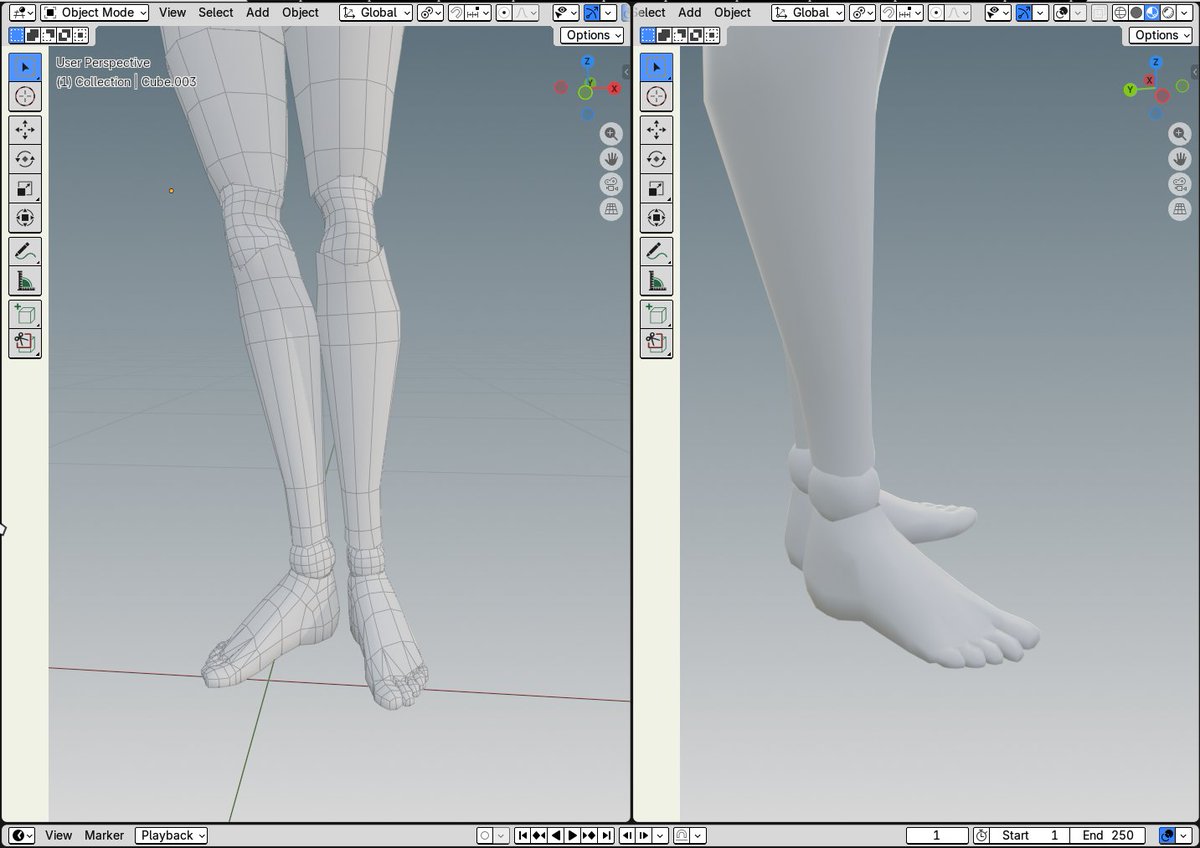Toggle snapping magnet in left viewport header
1200x848 pixels.
pyautogui.click(x=456, y=13)
